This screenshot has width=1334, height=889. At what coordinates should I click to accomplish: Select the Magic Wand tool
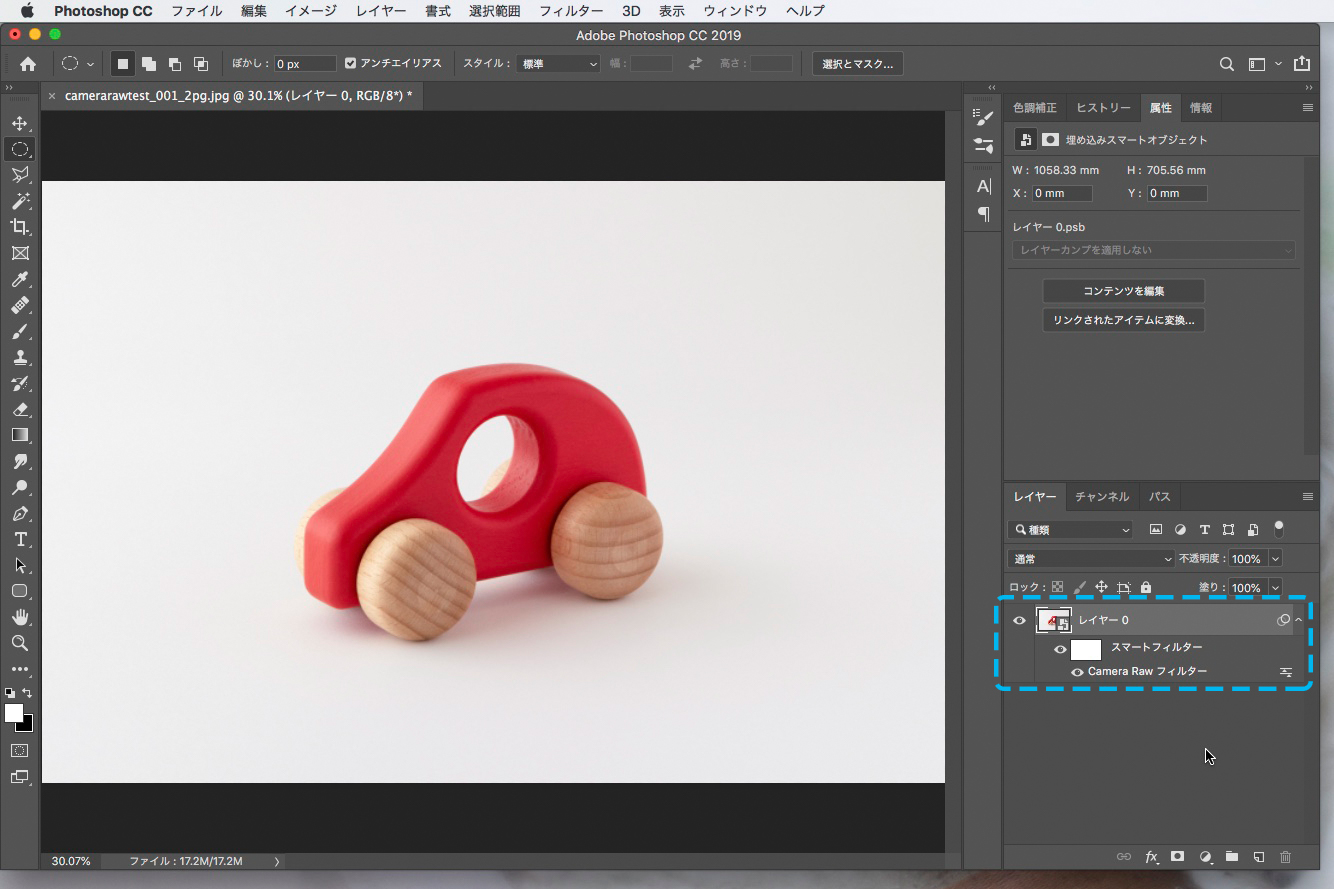20,201
